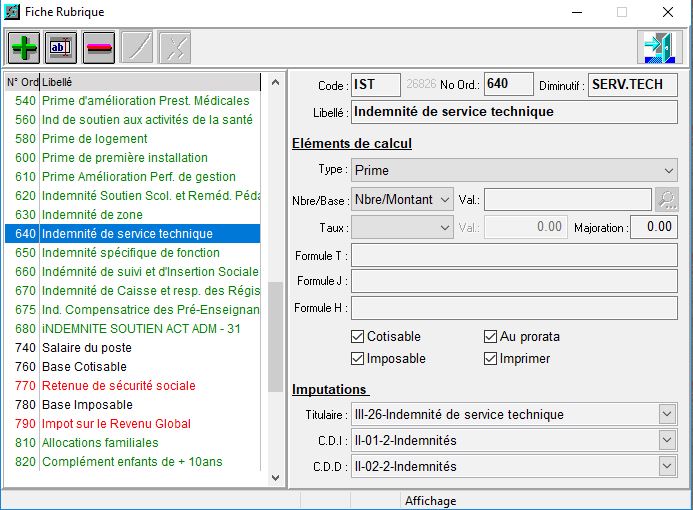Select row 680 iNDEMNITE SOUTIEN ACT ADM

[x=133, y=329]
